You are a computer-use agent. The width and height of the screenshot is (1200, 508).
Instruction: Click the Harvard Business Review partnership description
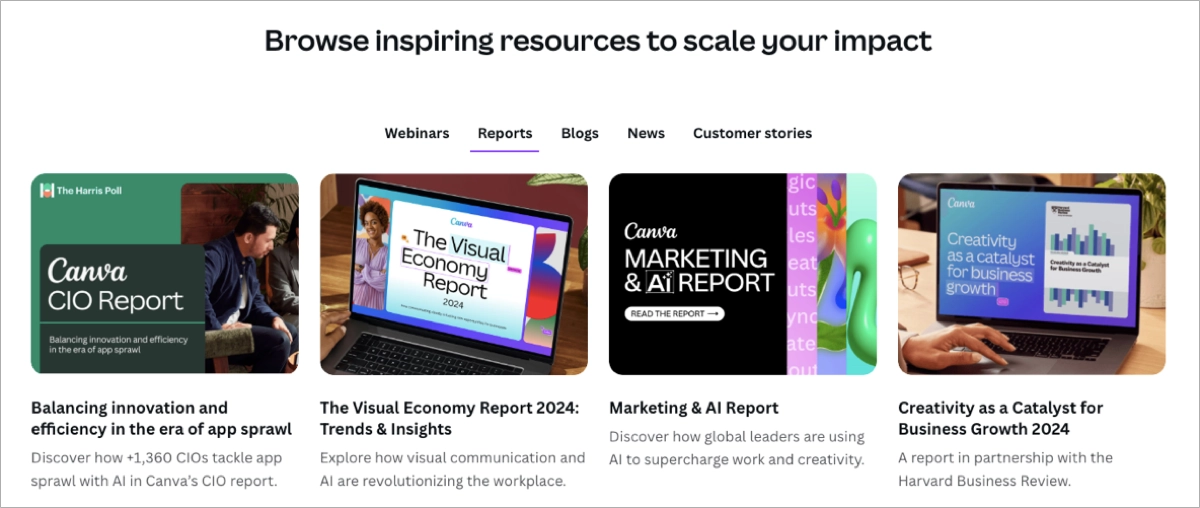[x=1005, y=469]
